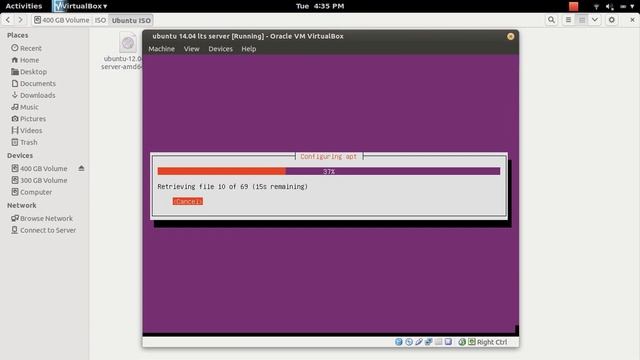This screenshot has height=360, width=640.
Task: Click the network adapter icon in VirtualBox status bar
Action: coord(429,342)
